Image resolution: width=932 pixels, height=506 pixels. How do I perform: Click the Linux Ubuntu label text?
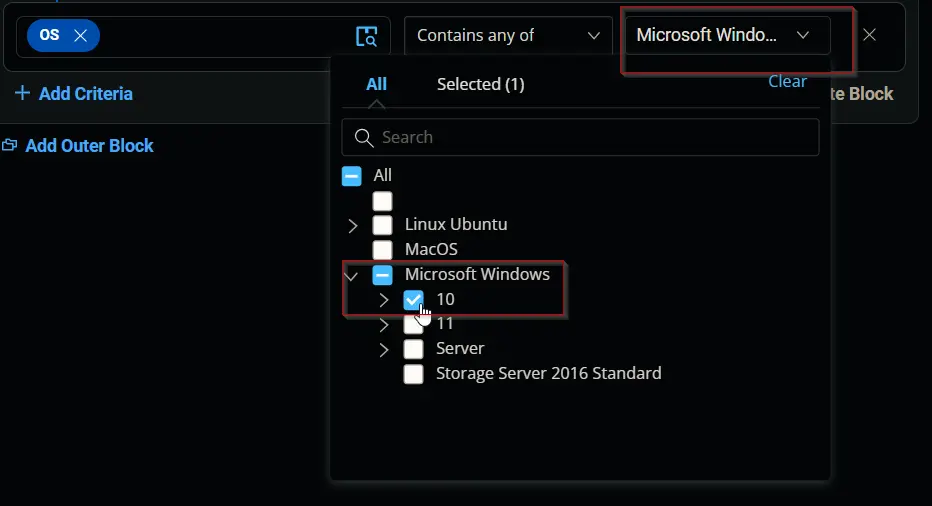[456, 225]
